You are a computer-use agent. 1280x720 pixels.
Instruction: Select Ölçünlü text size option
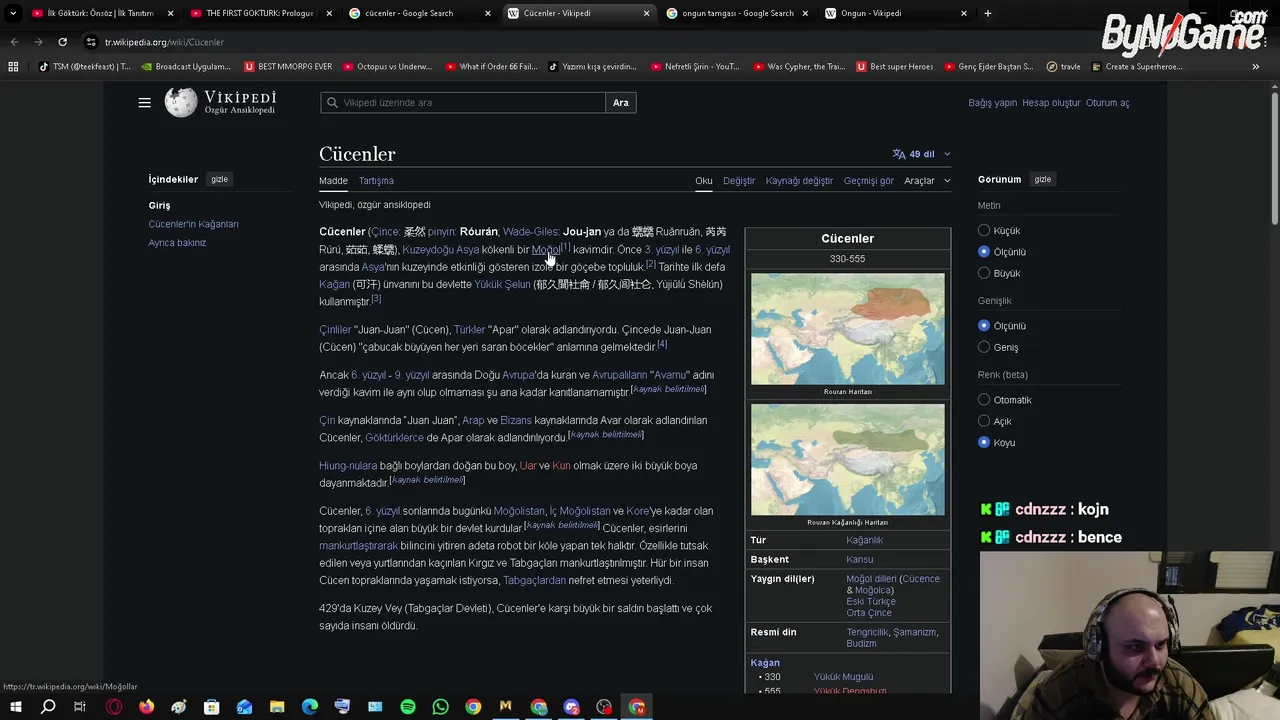click(984, 252)
